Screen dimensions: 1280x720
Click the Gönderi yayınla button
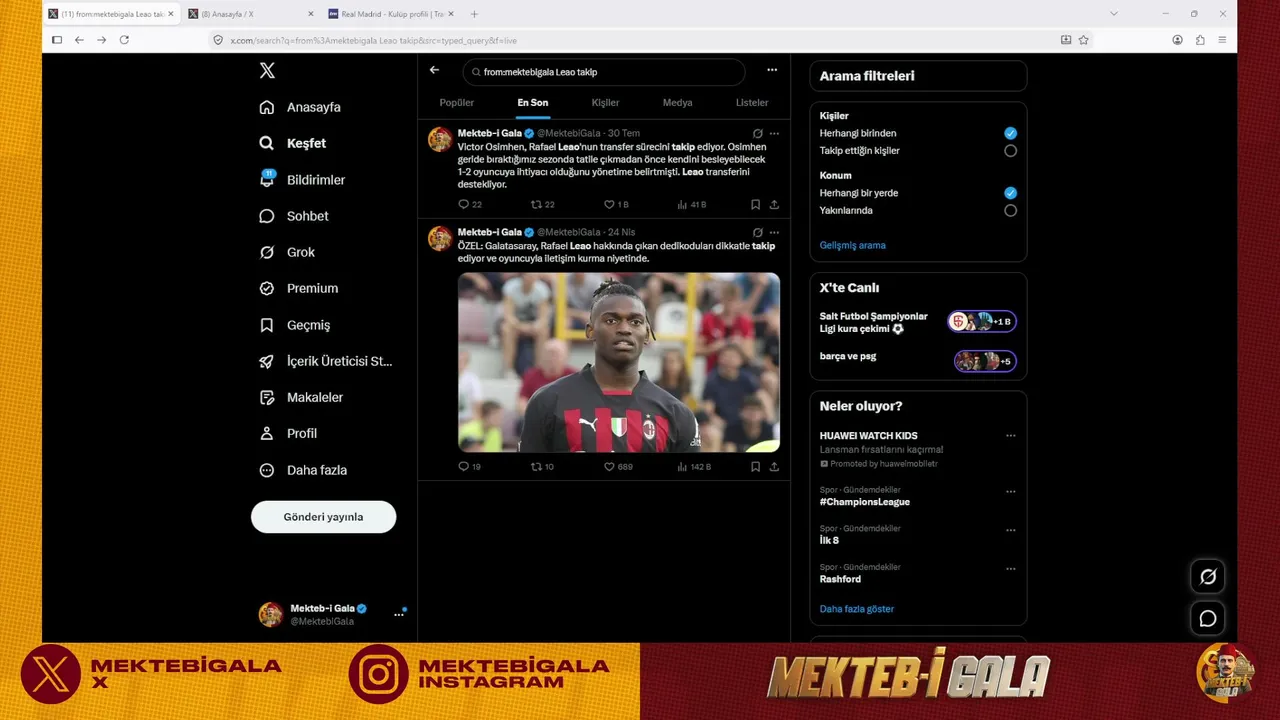323,517
